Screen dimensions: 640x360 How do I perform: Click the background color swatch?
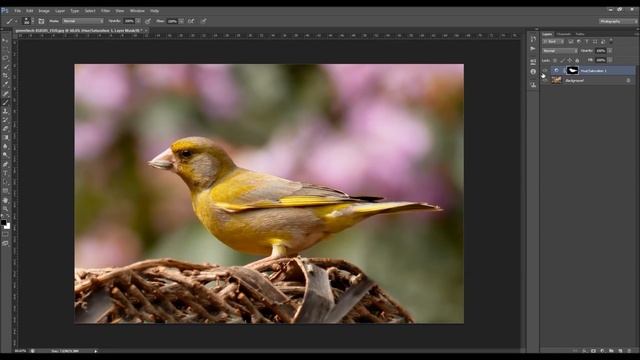[x=8, y=227]
